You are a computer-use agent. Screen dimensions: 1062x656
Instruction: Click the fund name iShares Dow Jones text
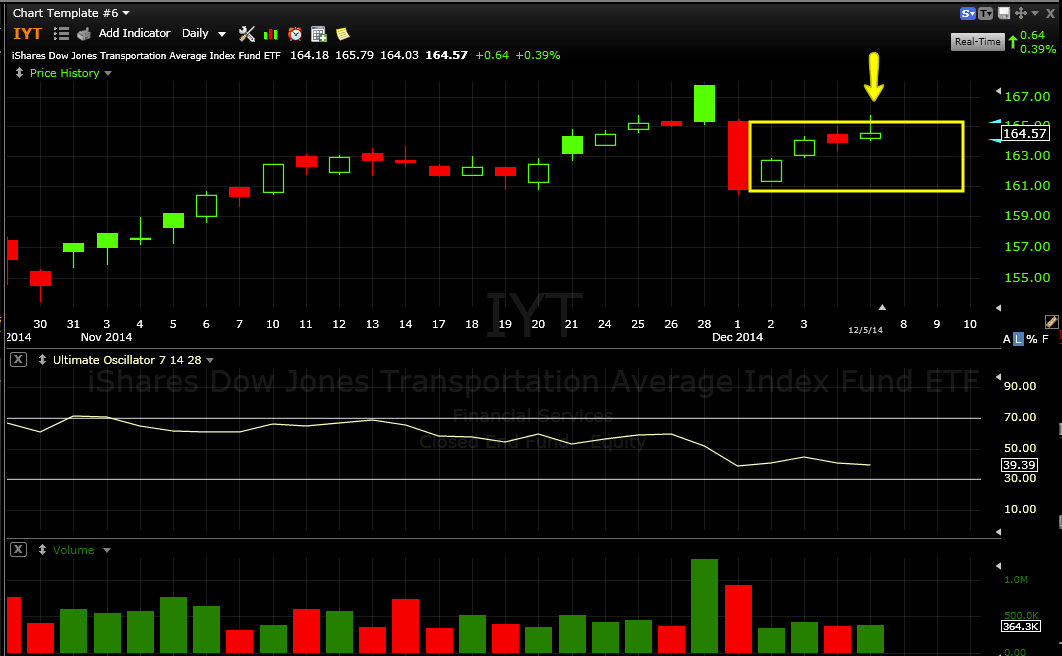point(146,56)
